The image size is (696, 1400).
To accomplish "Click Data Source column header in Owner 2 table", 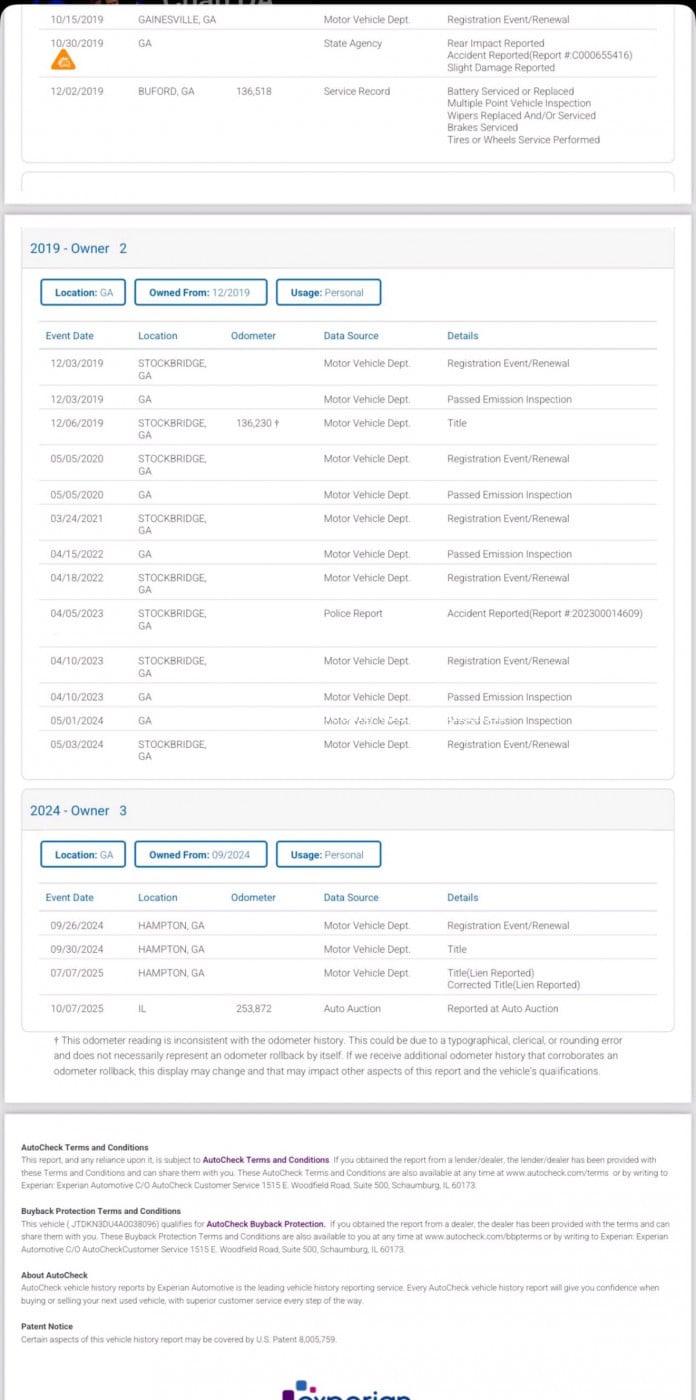I will tap(351, 336).
